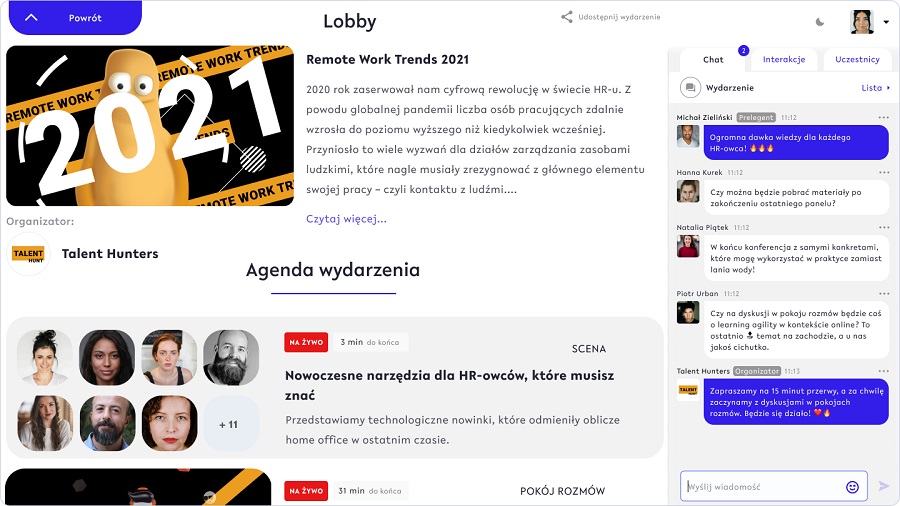Switch to the Uczestnicy tab
This screenshot has height=506, width=900.
point(858,60)
